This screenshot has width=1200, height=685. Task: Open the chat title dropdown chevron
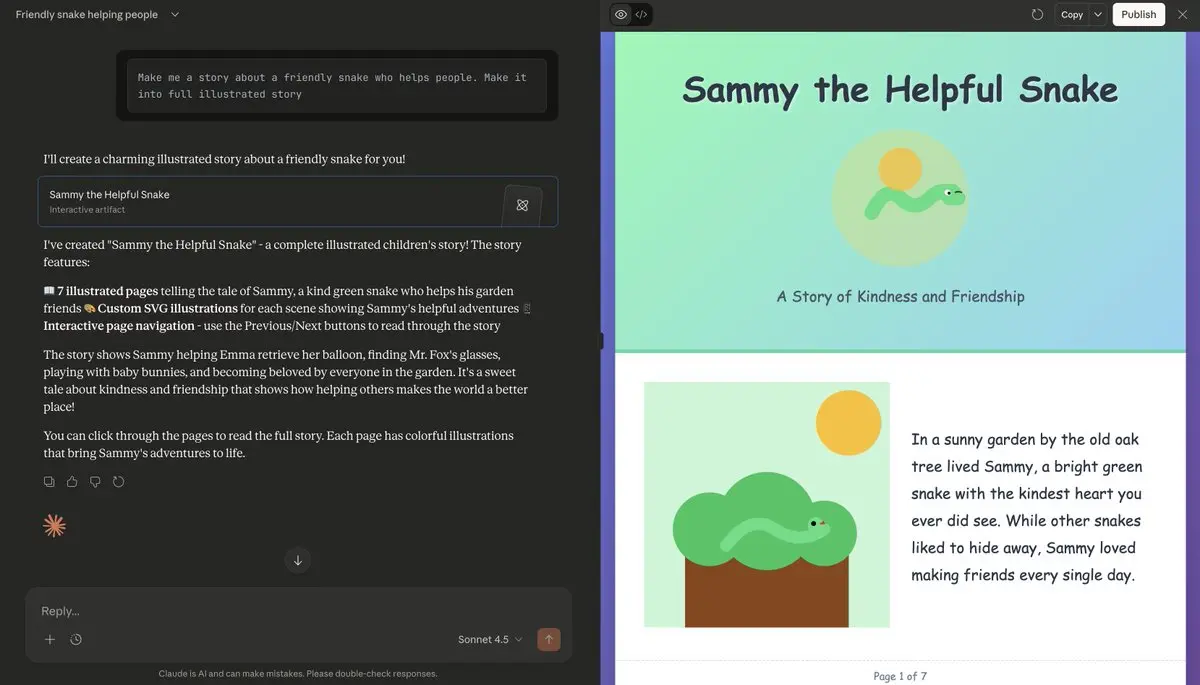point(175,15)
